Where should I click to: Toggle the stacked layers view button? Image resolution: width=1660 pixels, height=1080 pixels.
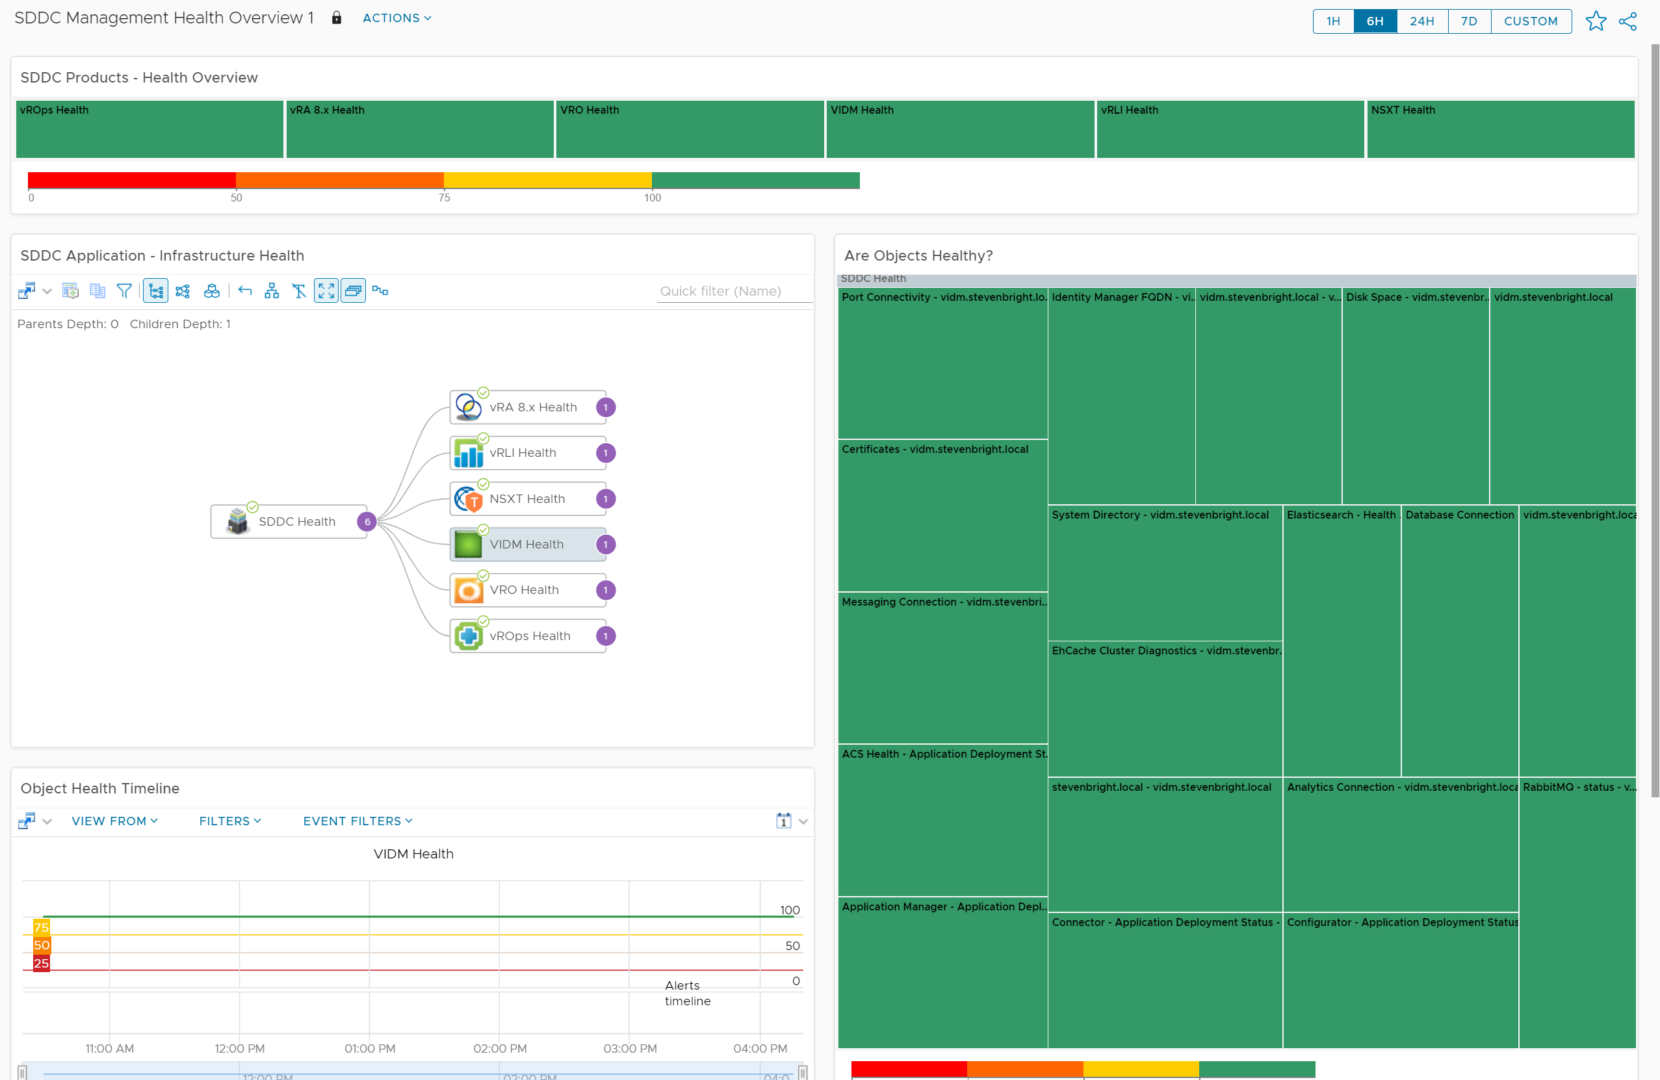pyautogui.click(x=353, y=291)
